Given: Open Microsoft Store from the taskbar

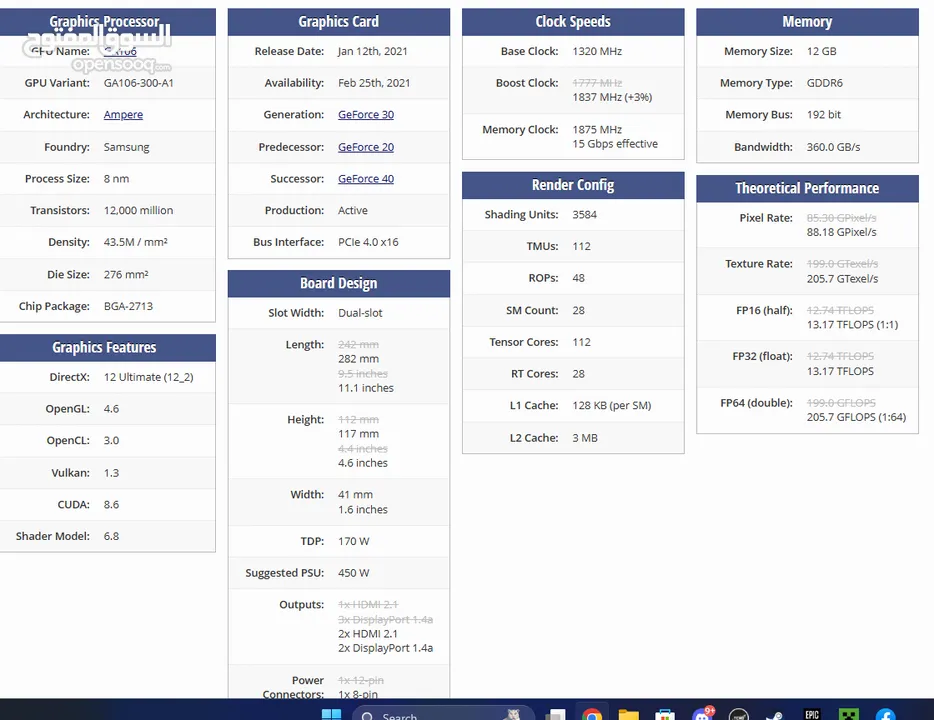Looking at the screenshot, I should tap(664, 714).
